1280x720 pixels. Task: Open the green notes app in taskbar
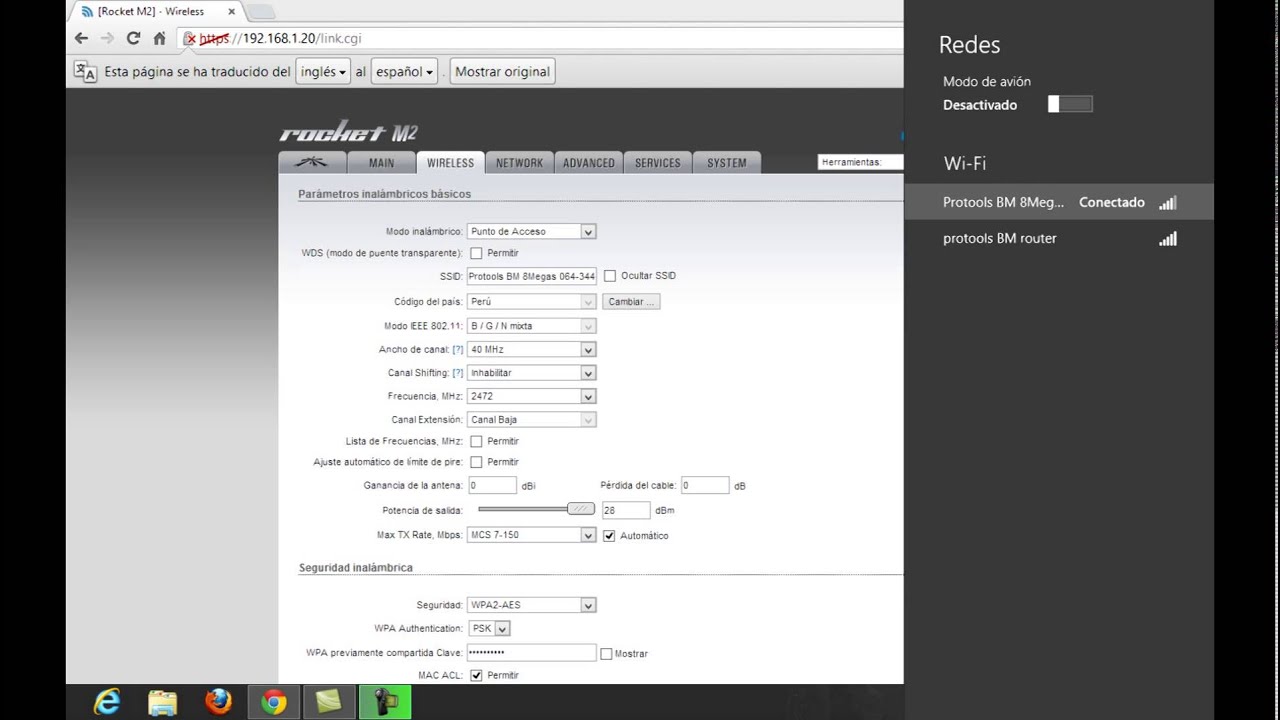click(x=328, y=702)
